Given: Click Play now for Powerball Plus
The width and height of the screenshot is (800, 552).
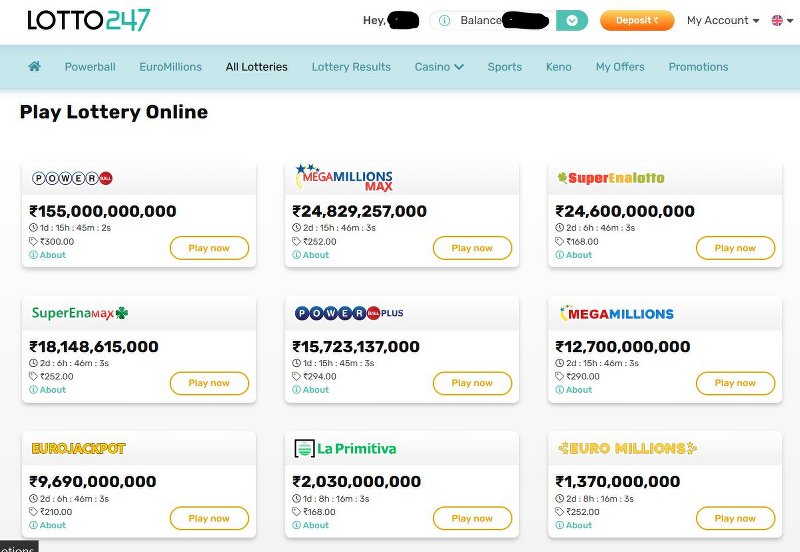Looking at the screenshot, I should (472, 383).
